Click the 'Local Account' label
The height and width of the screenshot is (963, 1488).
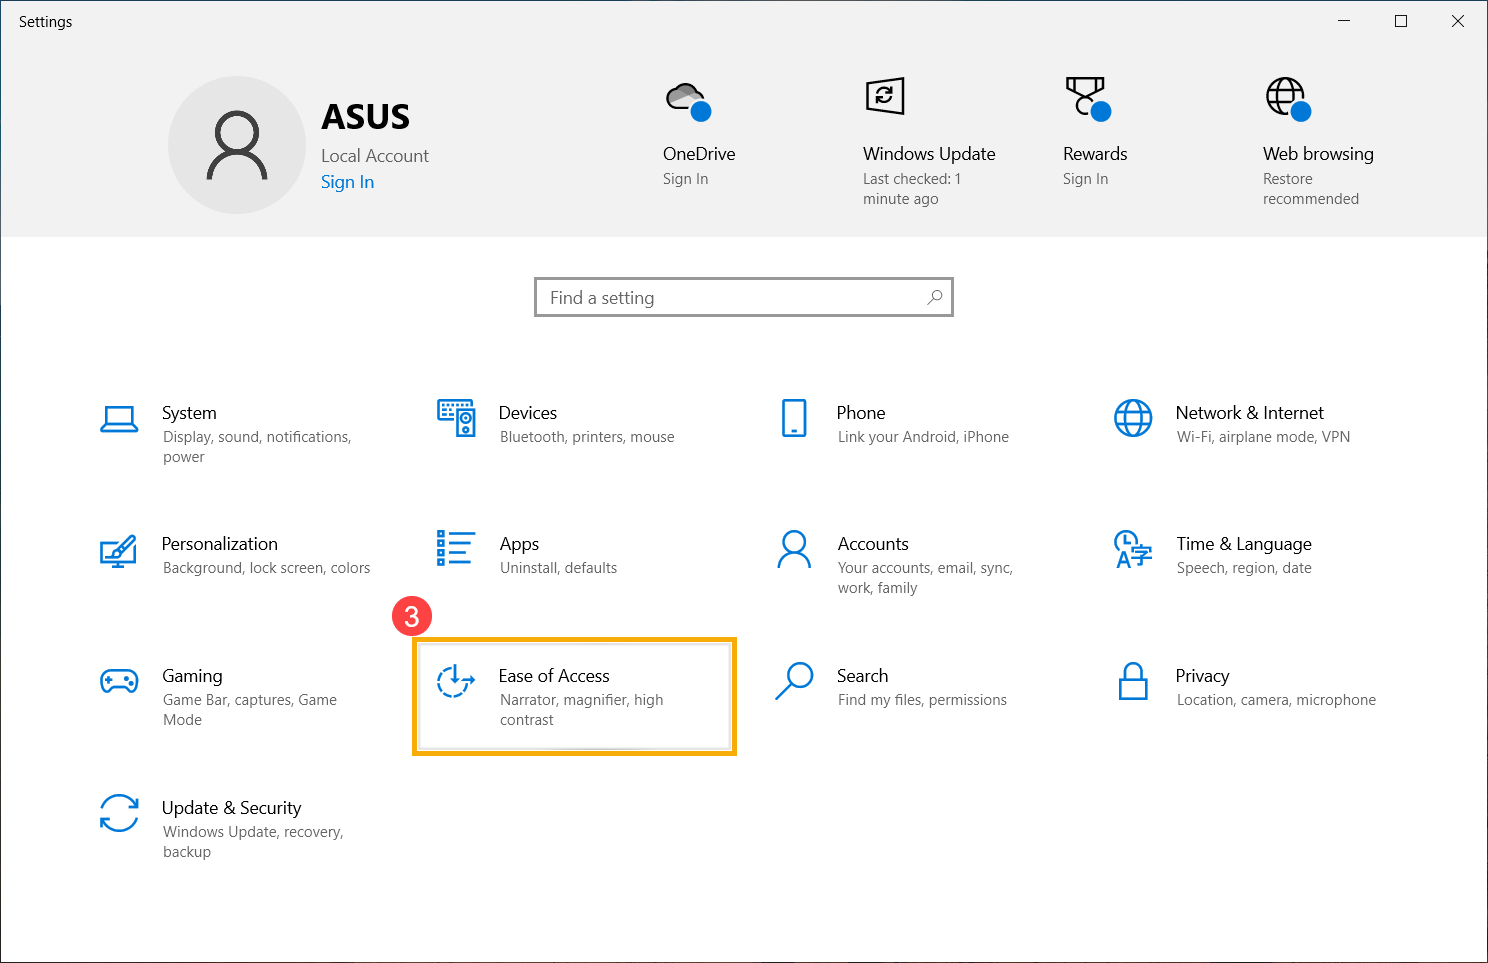375,156
